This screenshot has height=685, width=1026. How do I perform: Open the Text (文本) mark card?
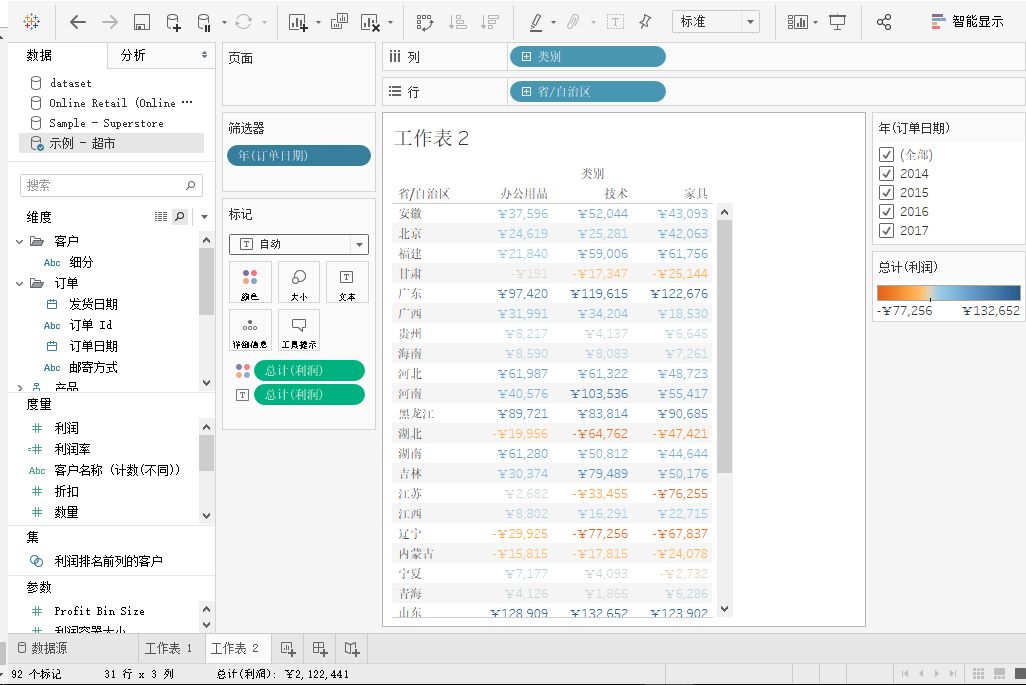(347, 283)
